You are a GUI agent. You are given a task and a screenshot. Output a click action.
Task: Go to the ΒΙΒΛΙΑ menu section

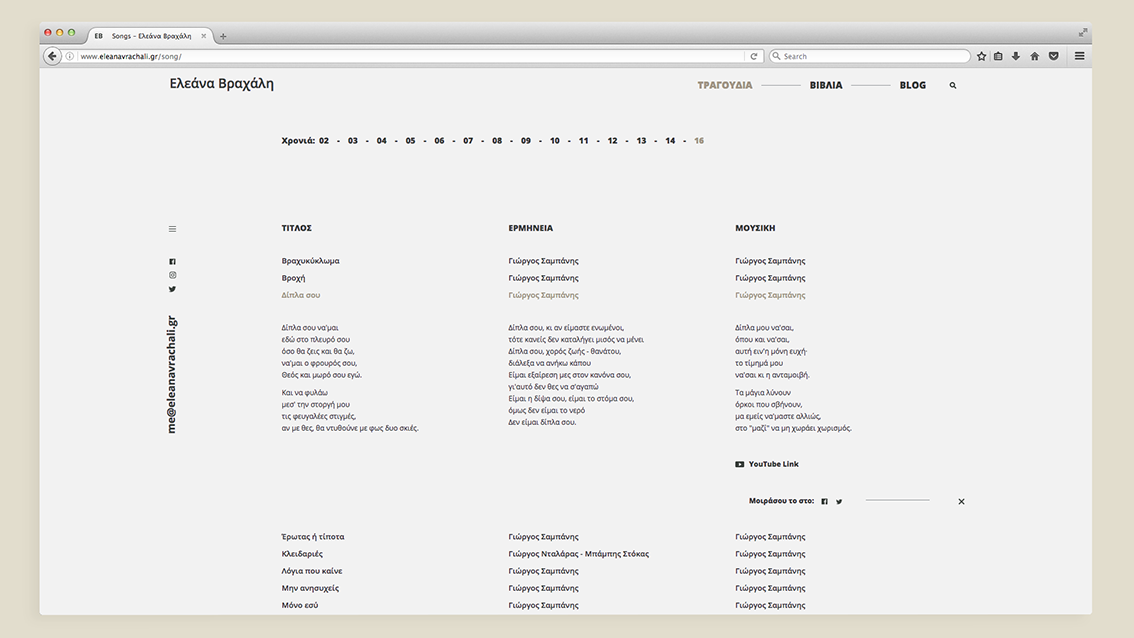coord(825,86)
